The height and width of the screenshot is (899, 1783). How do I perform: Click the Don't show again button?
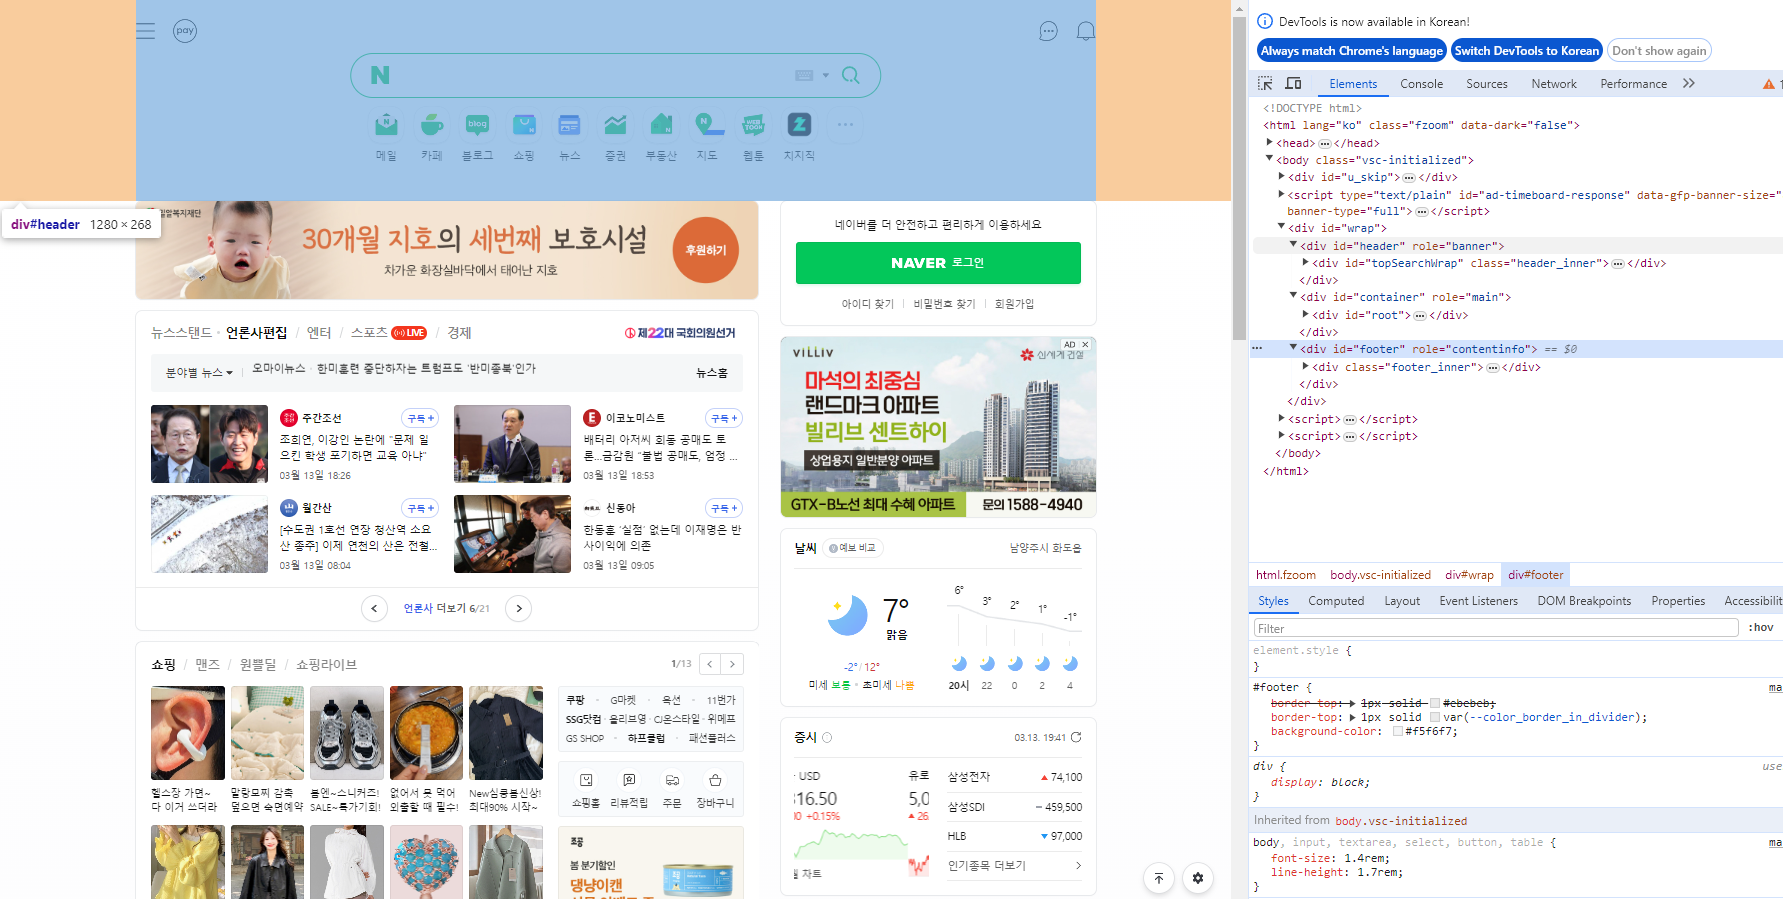1659,51
